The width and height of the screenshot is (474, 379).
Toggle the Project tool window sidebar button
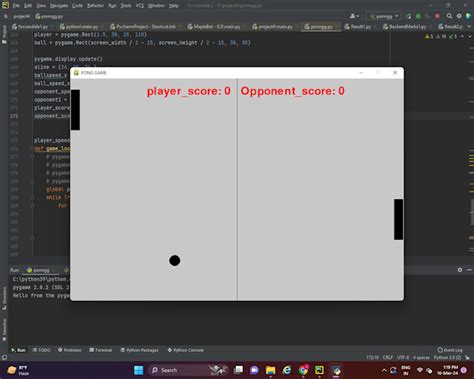point(4,34)
